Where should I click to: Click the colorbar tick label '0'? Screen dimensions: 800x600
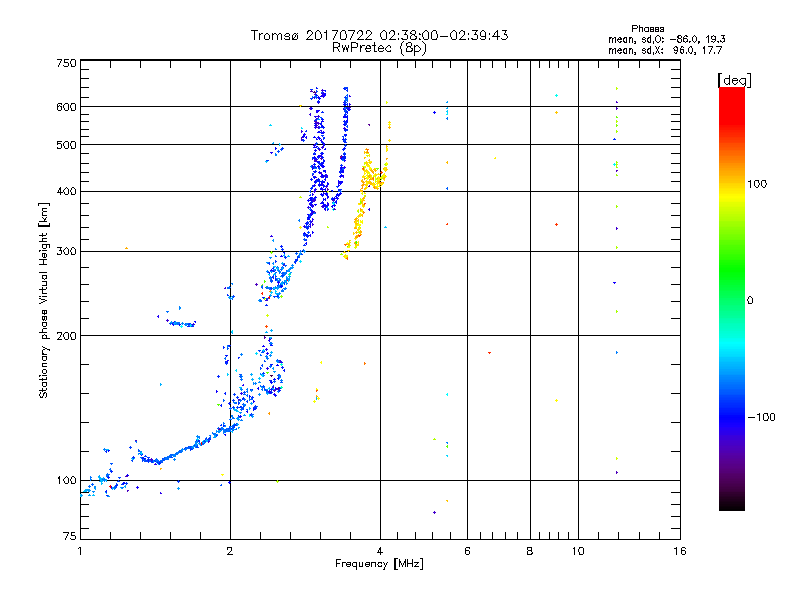pyautogui.click(x=750, y=300)
